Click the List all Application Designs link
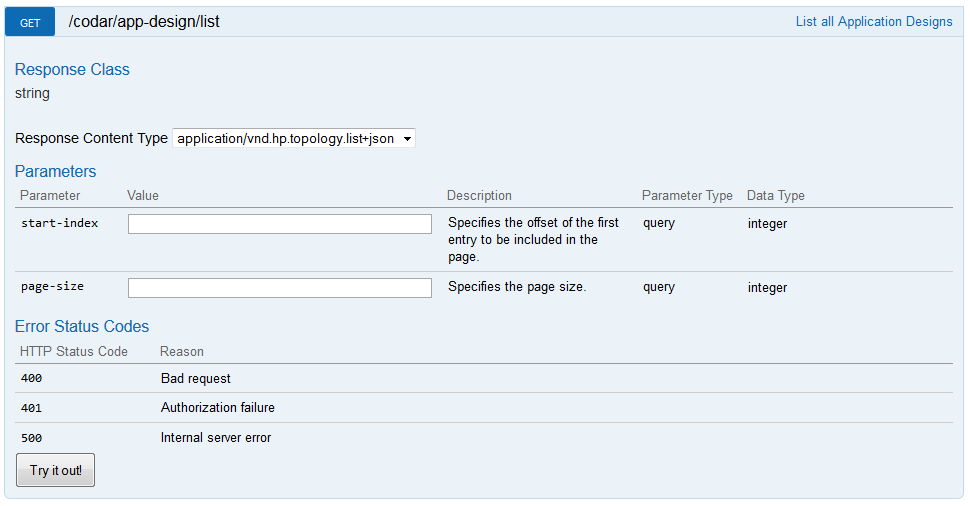The width and height of the screenshot is (970, 506). pyautogui.click(x=873, y=22)
